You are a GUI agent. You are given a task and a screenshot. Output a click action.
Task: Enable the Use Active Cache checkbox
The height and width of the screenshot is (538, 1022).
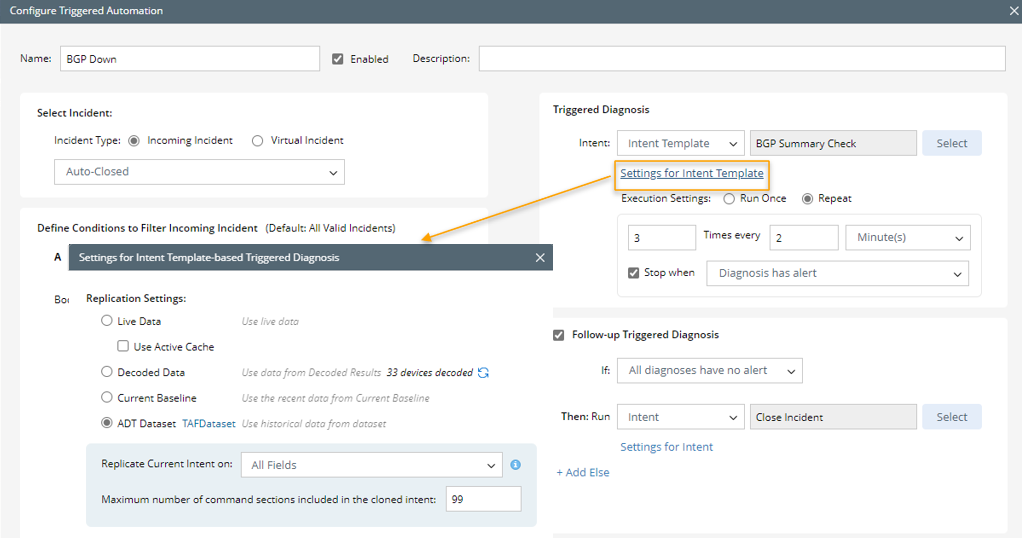point(124,347)
